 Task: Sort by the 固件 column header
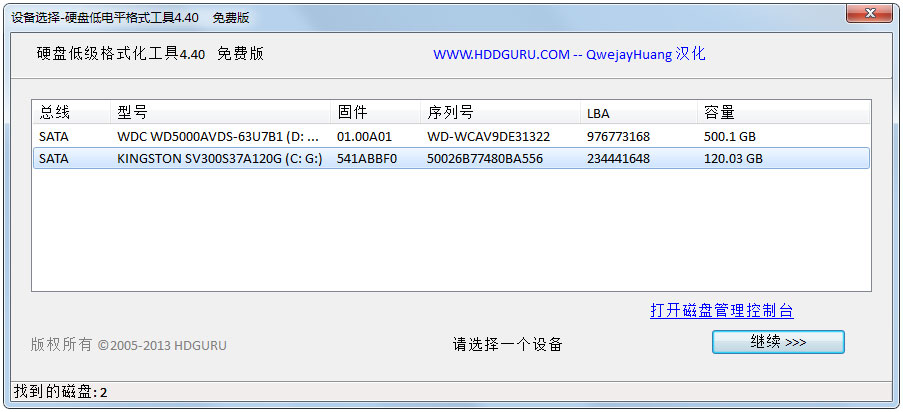click(375, 112)
